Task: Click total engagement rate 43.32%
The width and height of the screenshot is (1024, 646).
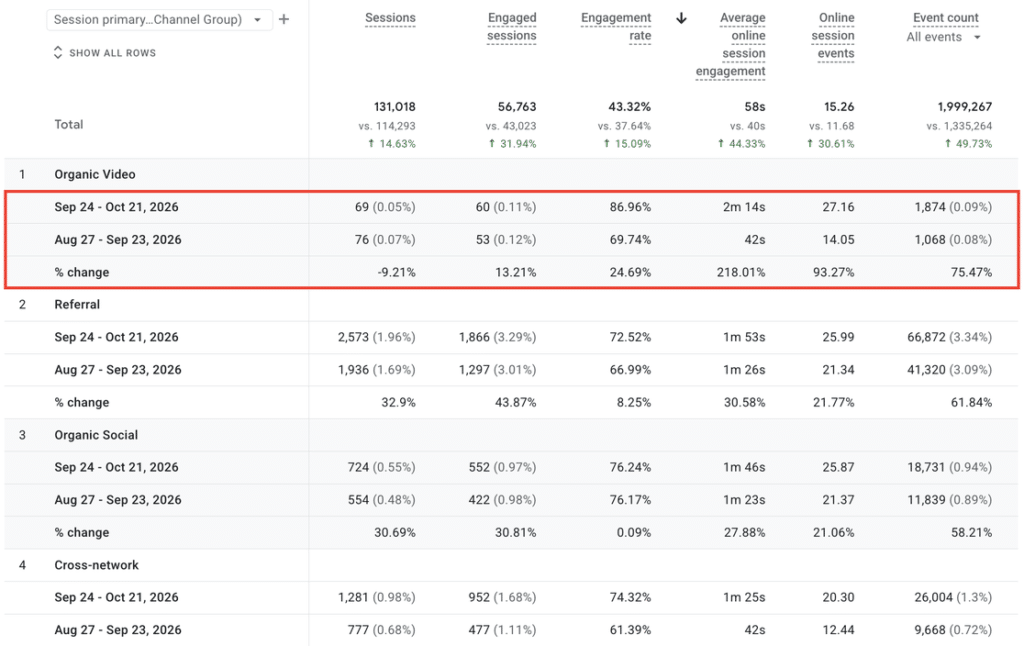Action: (630, 106)
